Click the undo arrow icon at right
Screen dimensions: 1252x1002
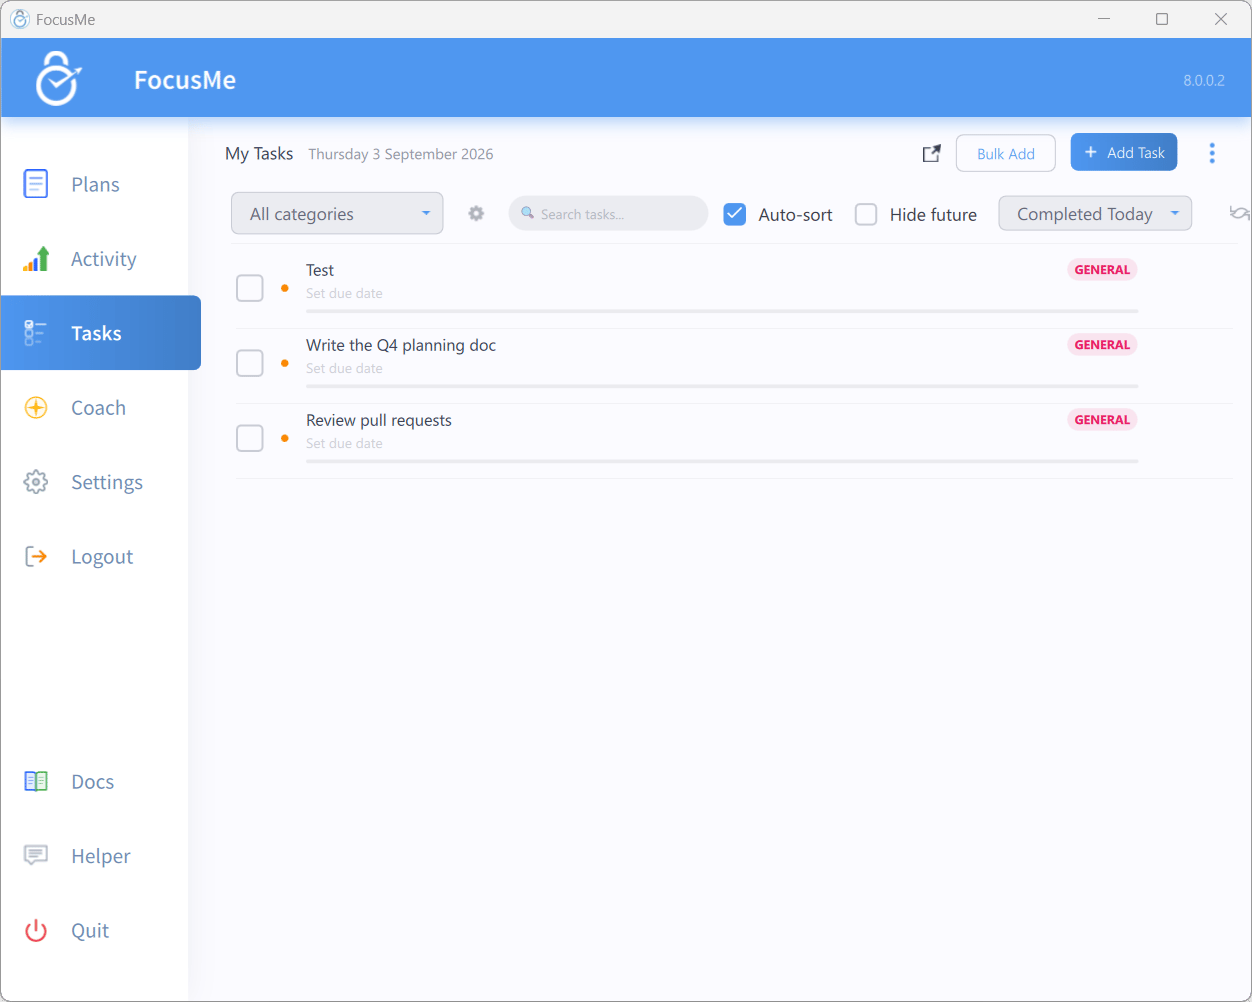click(1239, 213)
